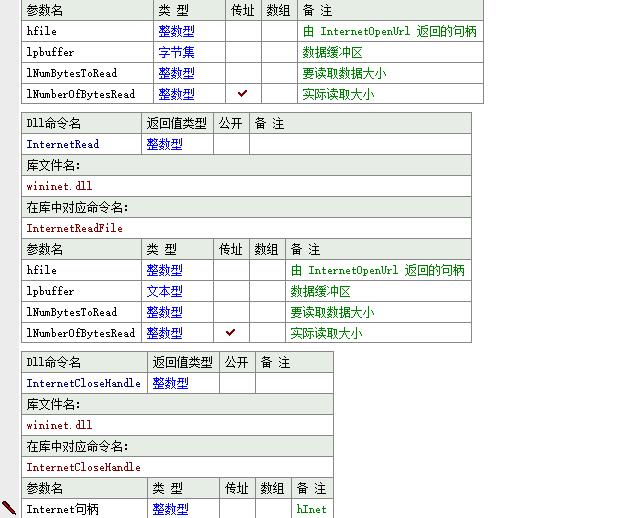Screen dimensions: 643x518
Task: Select the 字节集 type of lpbuffer
Action: tap(176, 52)
